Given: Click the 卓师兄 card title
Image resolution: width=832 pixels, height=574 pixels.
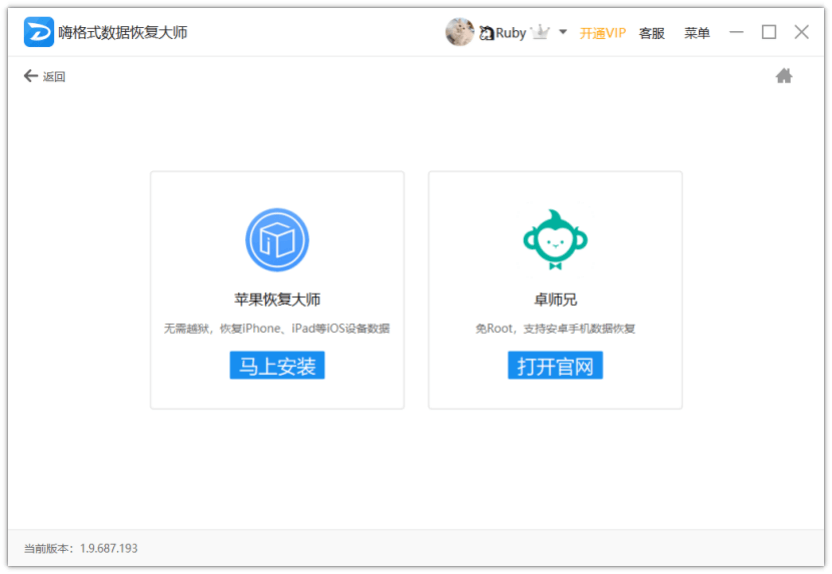Looking at the screenshot, I should 555,299.
